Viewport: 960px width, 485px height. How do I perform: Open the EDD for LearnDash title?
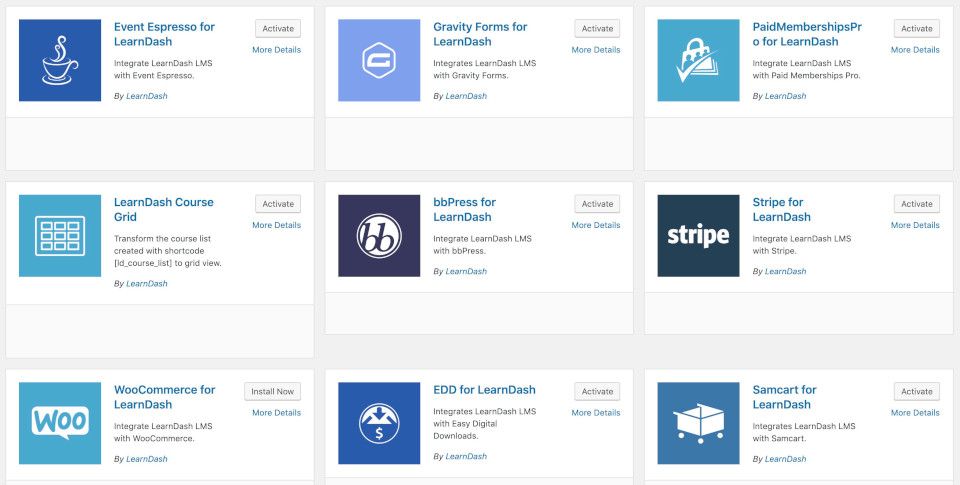pyautogui.click(x=484, y=389)
